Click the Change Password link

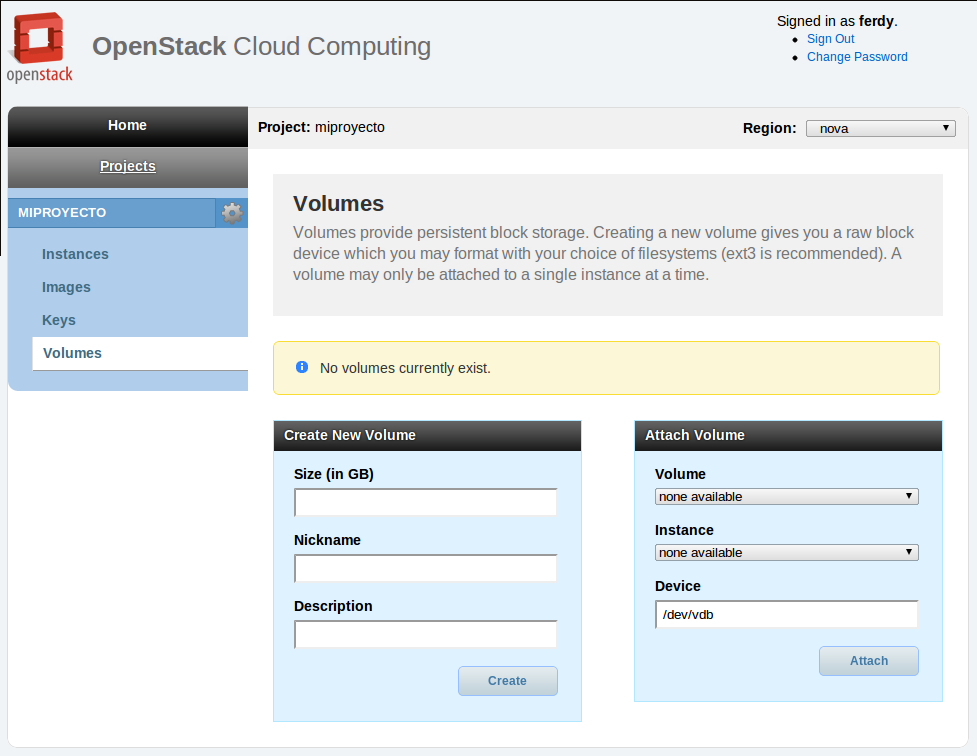pos(857,57)
